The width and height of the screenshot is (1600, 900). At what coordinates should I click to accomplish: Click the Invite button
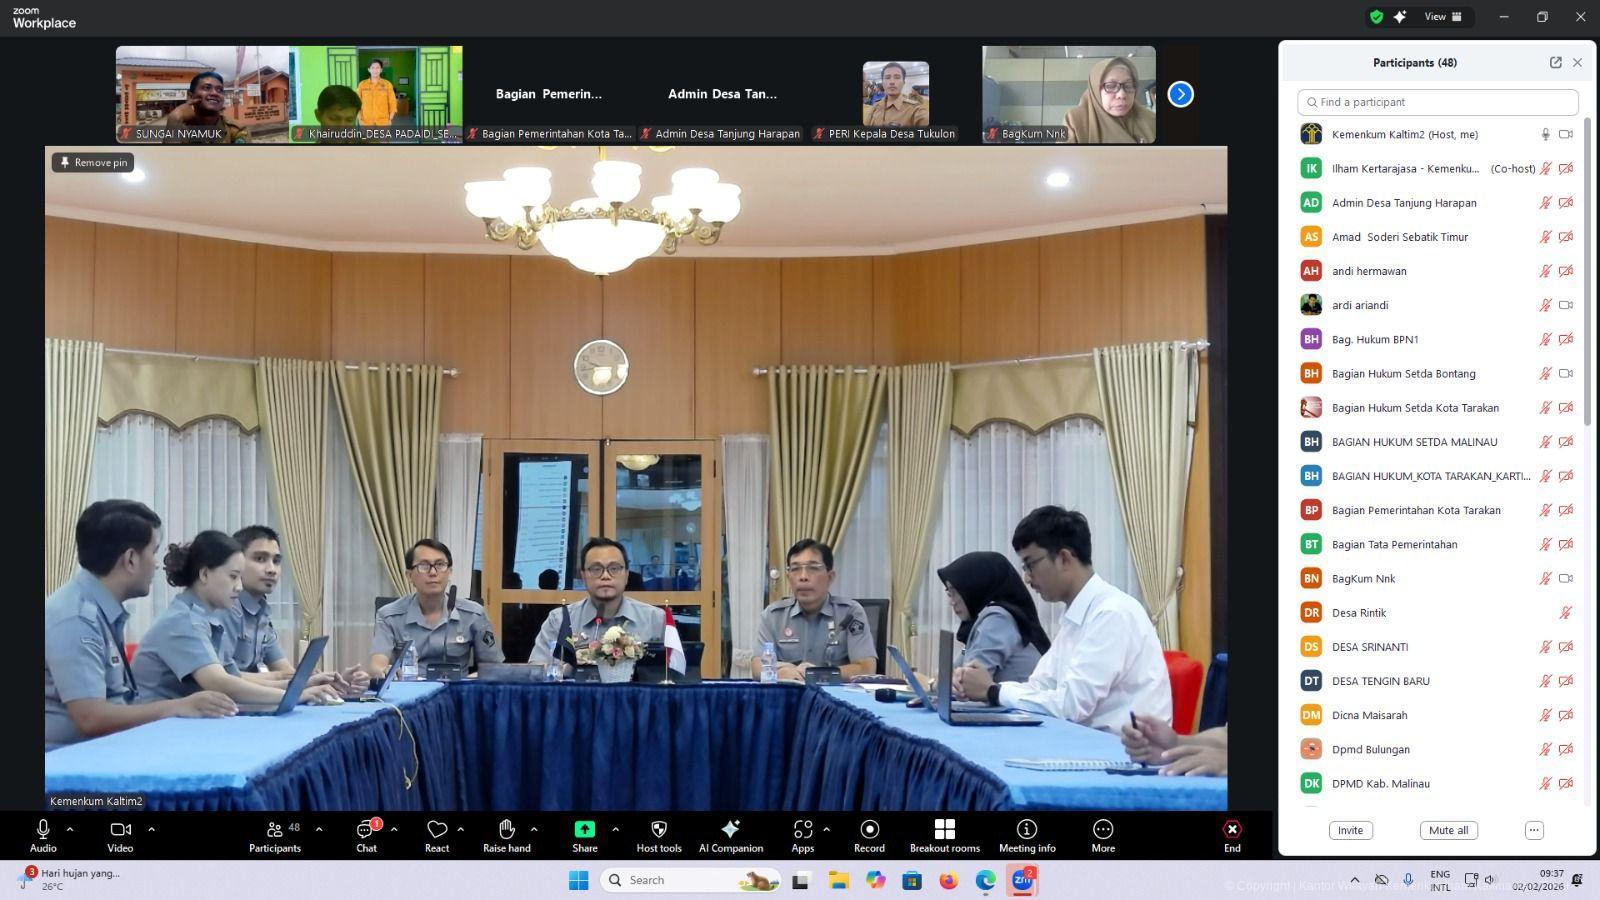[1350, 830]
